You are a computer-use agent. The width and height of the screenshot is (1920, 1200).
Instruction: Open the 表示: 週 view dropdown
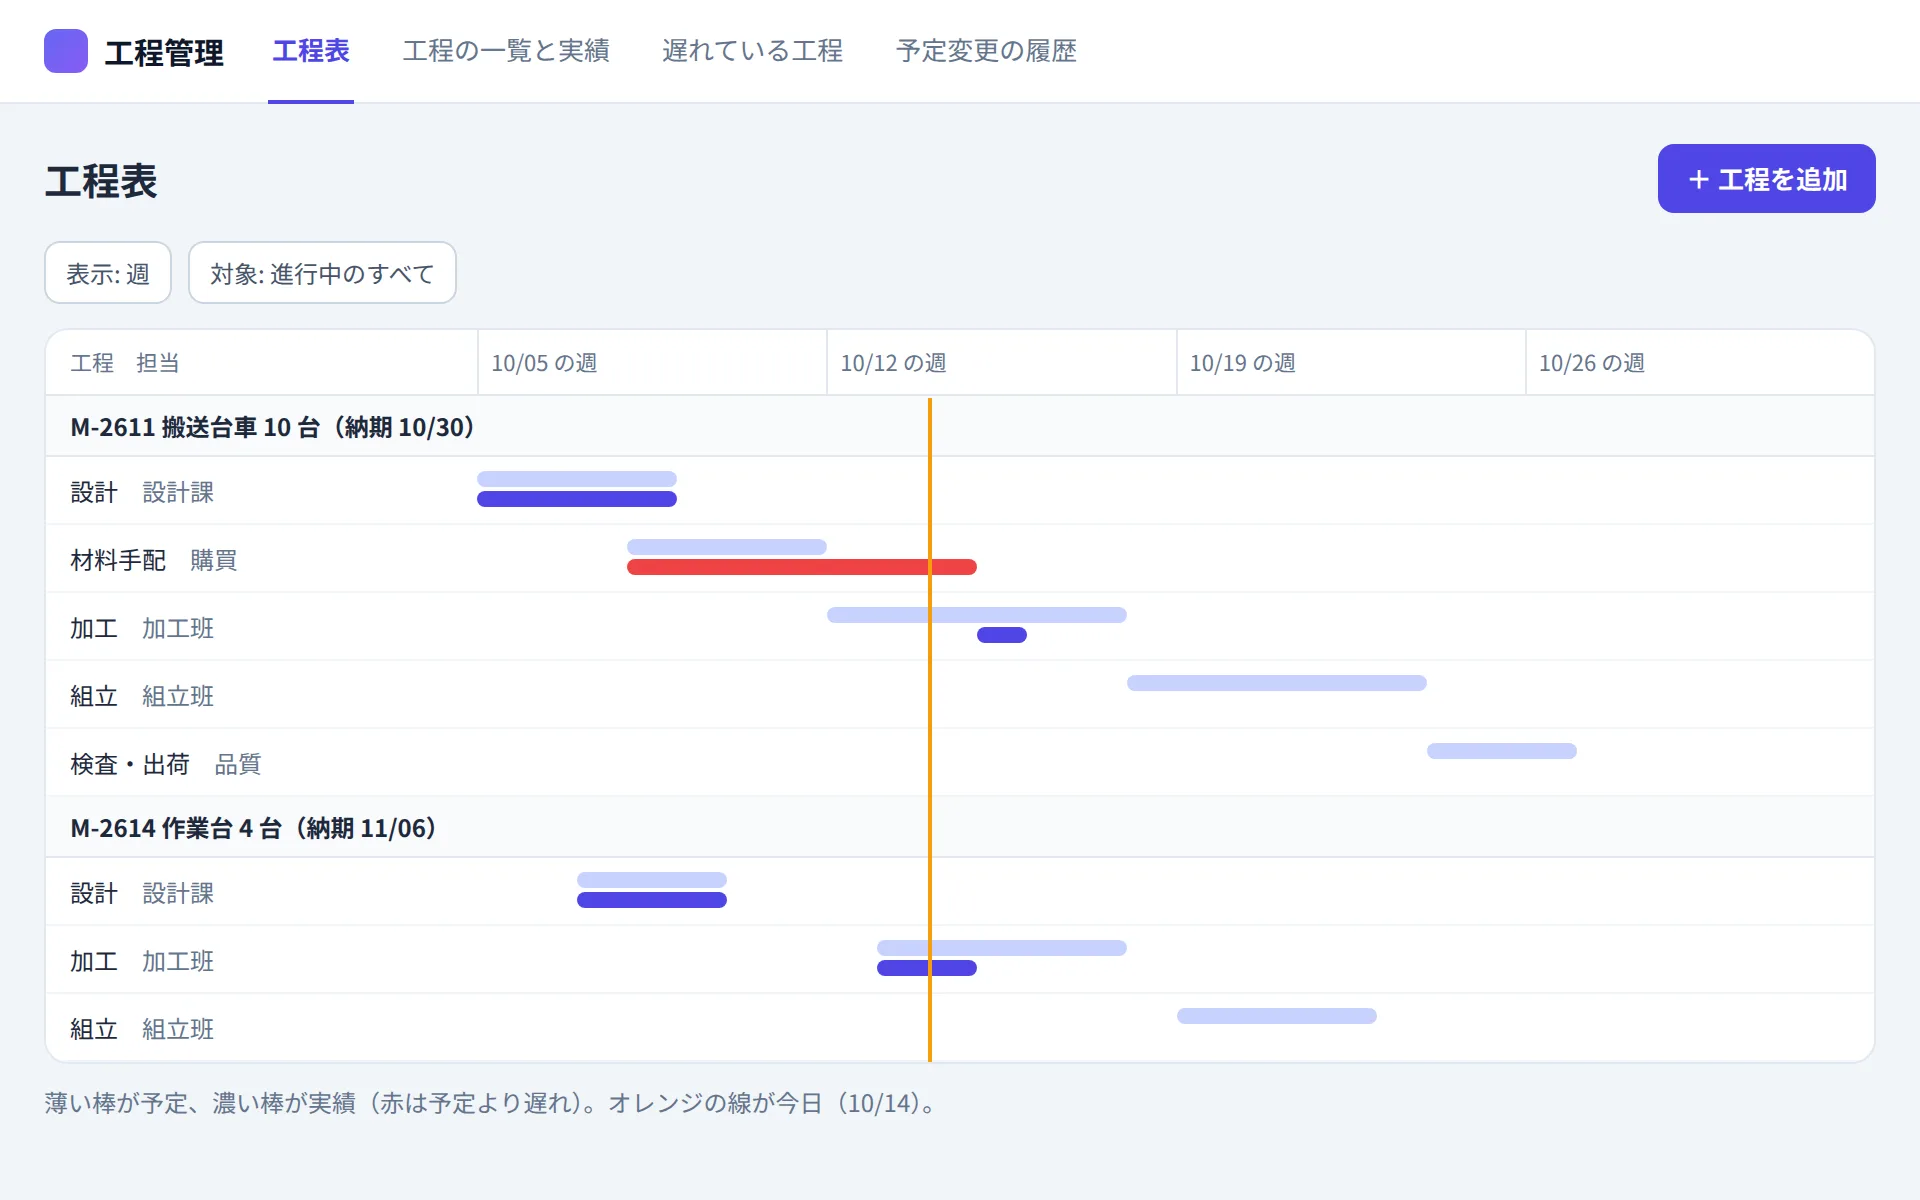108,273
